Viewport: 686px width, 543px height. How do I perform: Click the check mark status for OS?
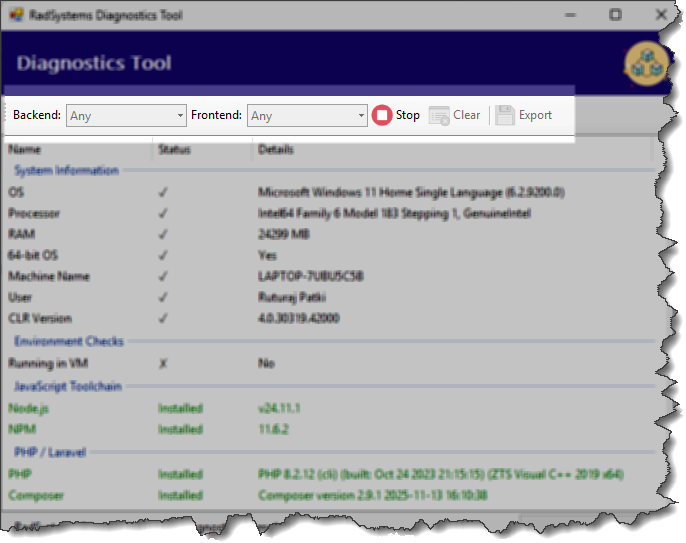163,193
